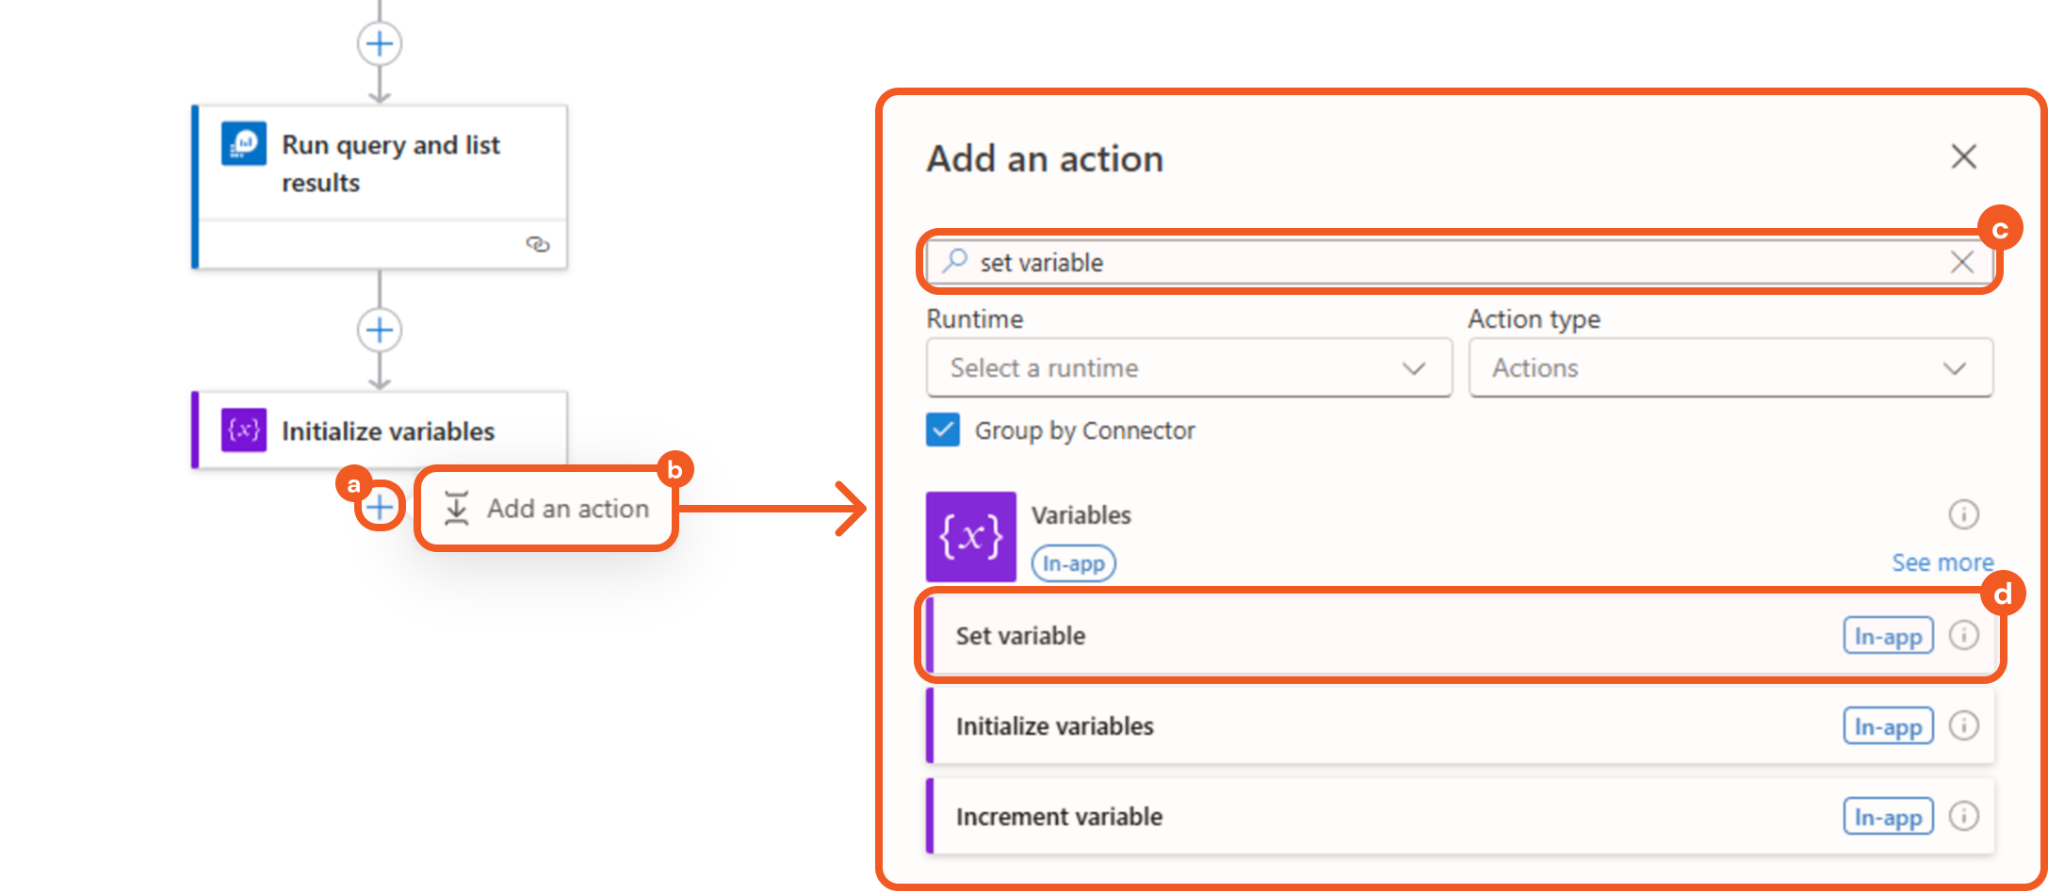Click the info icon beside Variables connector
This screenshot has width=2048, height=891.
point(1963,514)
